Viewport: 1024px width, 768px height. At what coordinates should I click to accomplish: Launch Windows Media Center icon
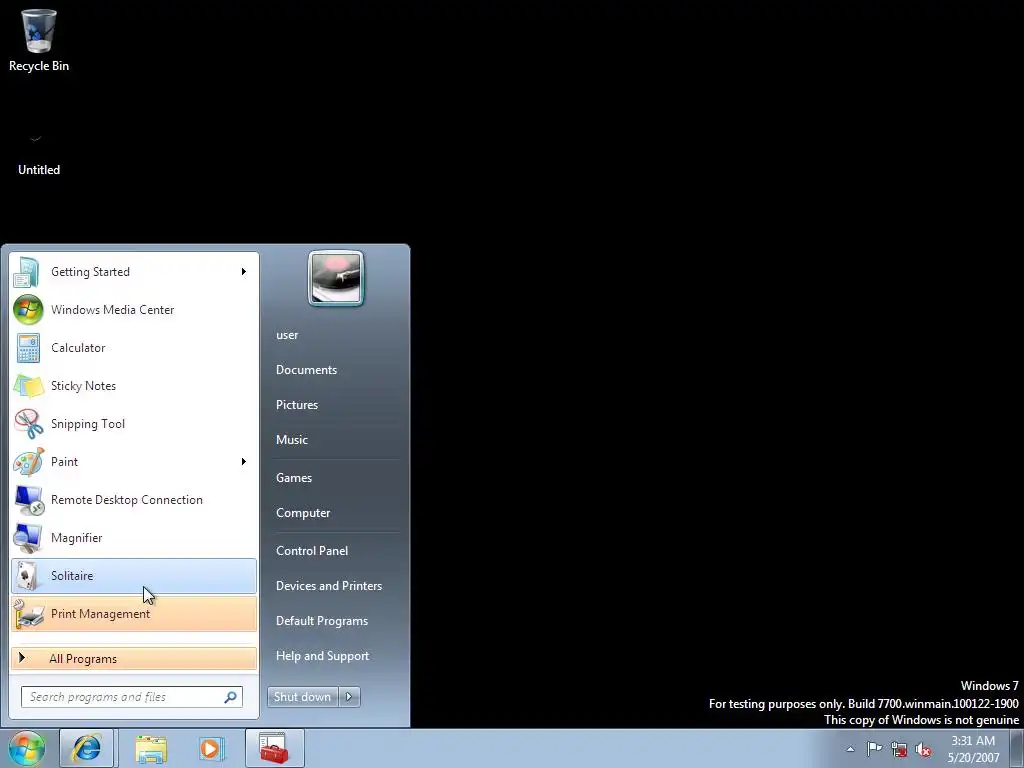pyautogui.click(x=27, y=310)
